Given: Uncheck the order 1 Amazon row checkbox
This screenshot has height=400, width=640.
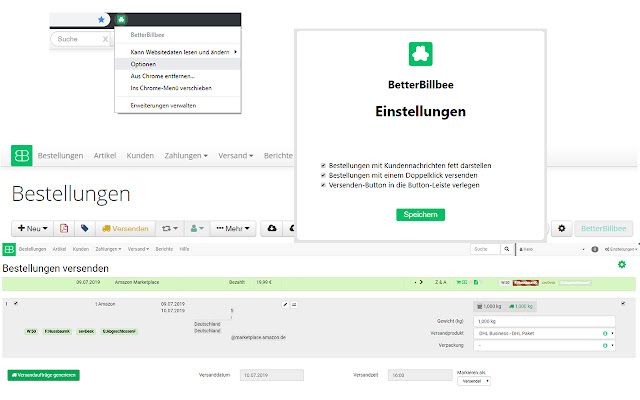Looking at the screenshot, I should 16,303.
